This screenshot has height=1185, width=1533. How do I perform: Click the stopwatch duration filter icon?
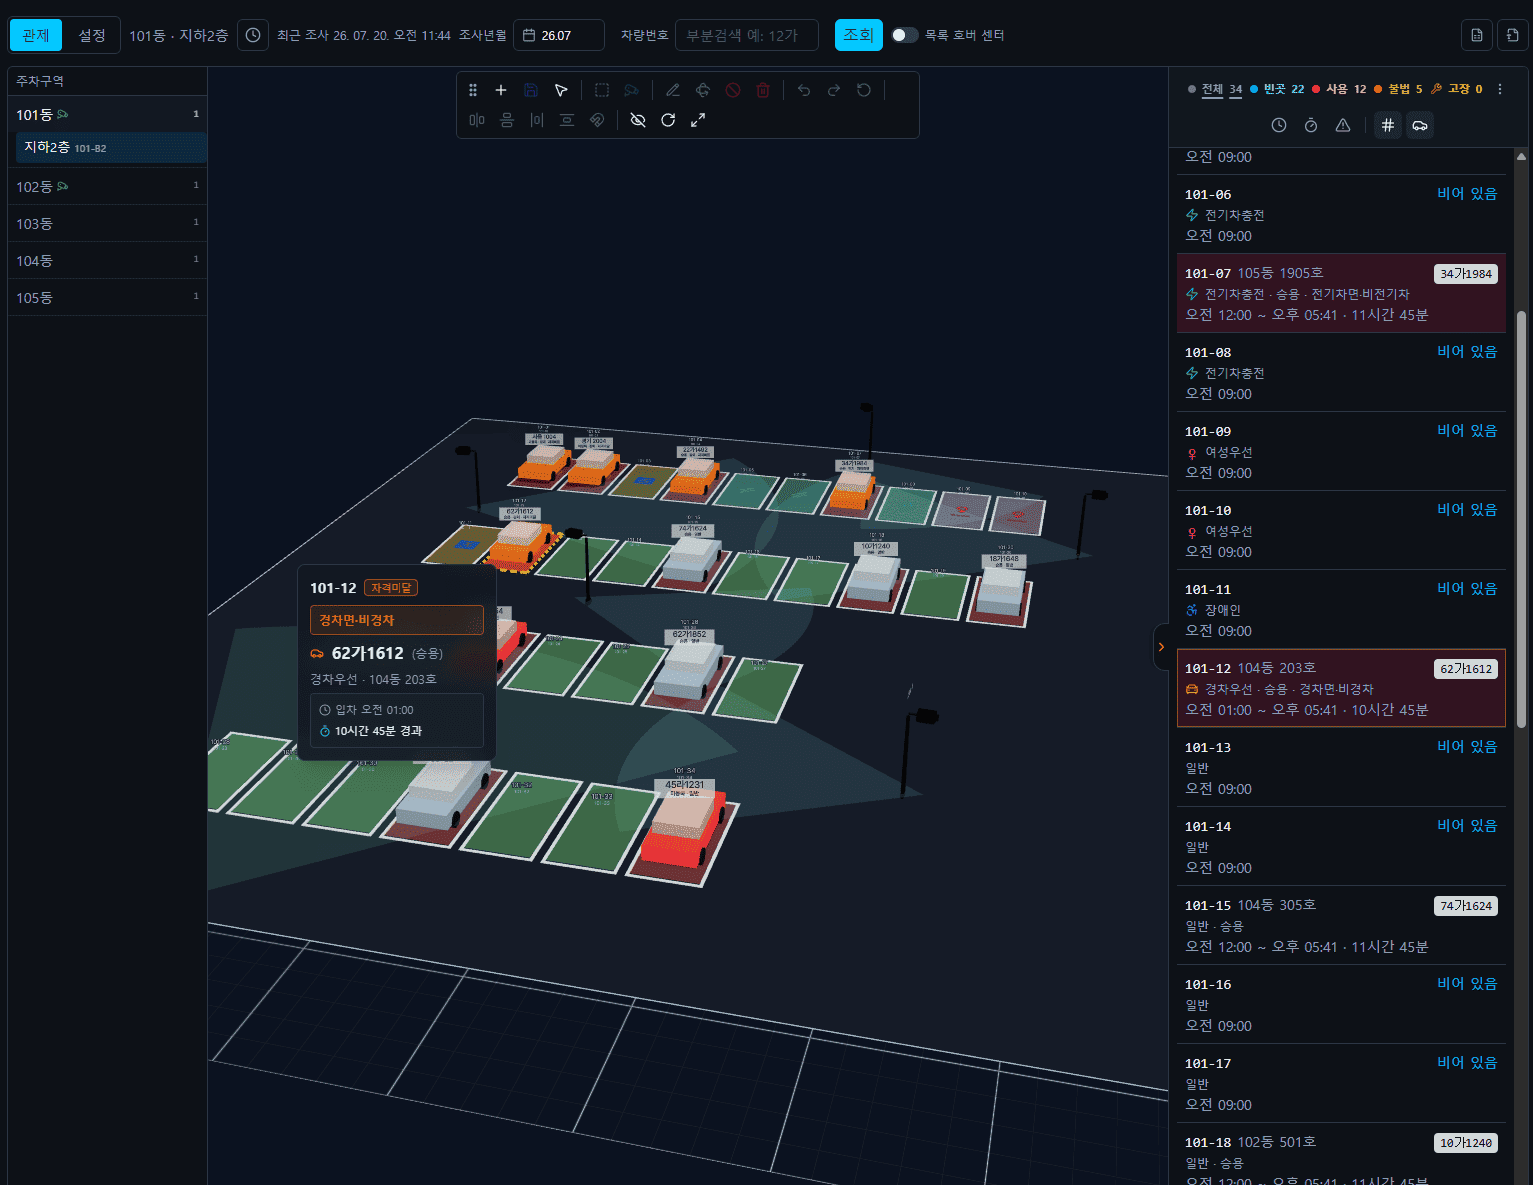point(1311,125)
